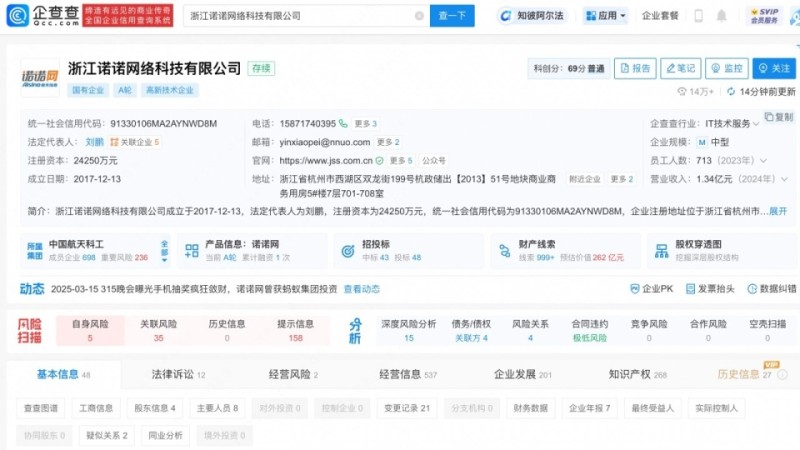Screen dimensions: 800x450
Task: Click the 诺诺网 company logo thumbnail
Action: click(x=40, y=78)
